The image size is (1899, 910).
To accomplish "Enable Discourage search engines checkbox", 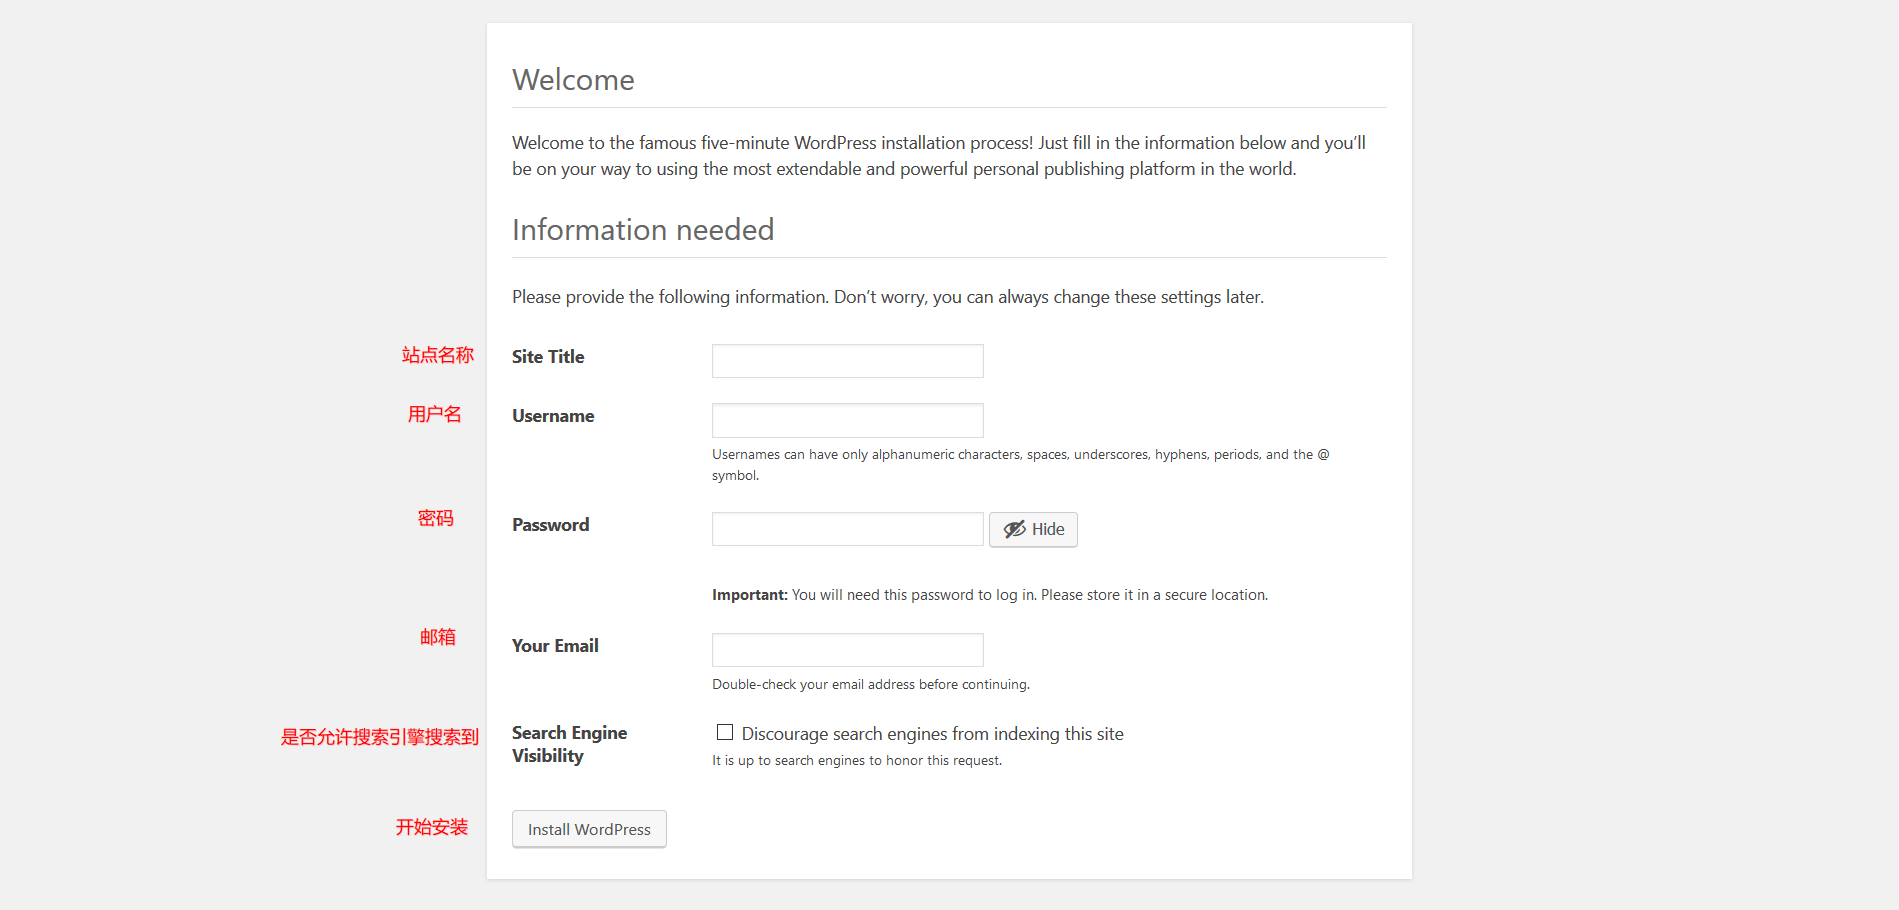I will pos(725,733).
